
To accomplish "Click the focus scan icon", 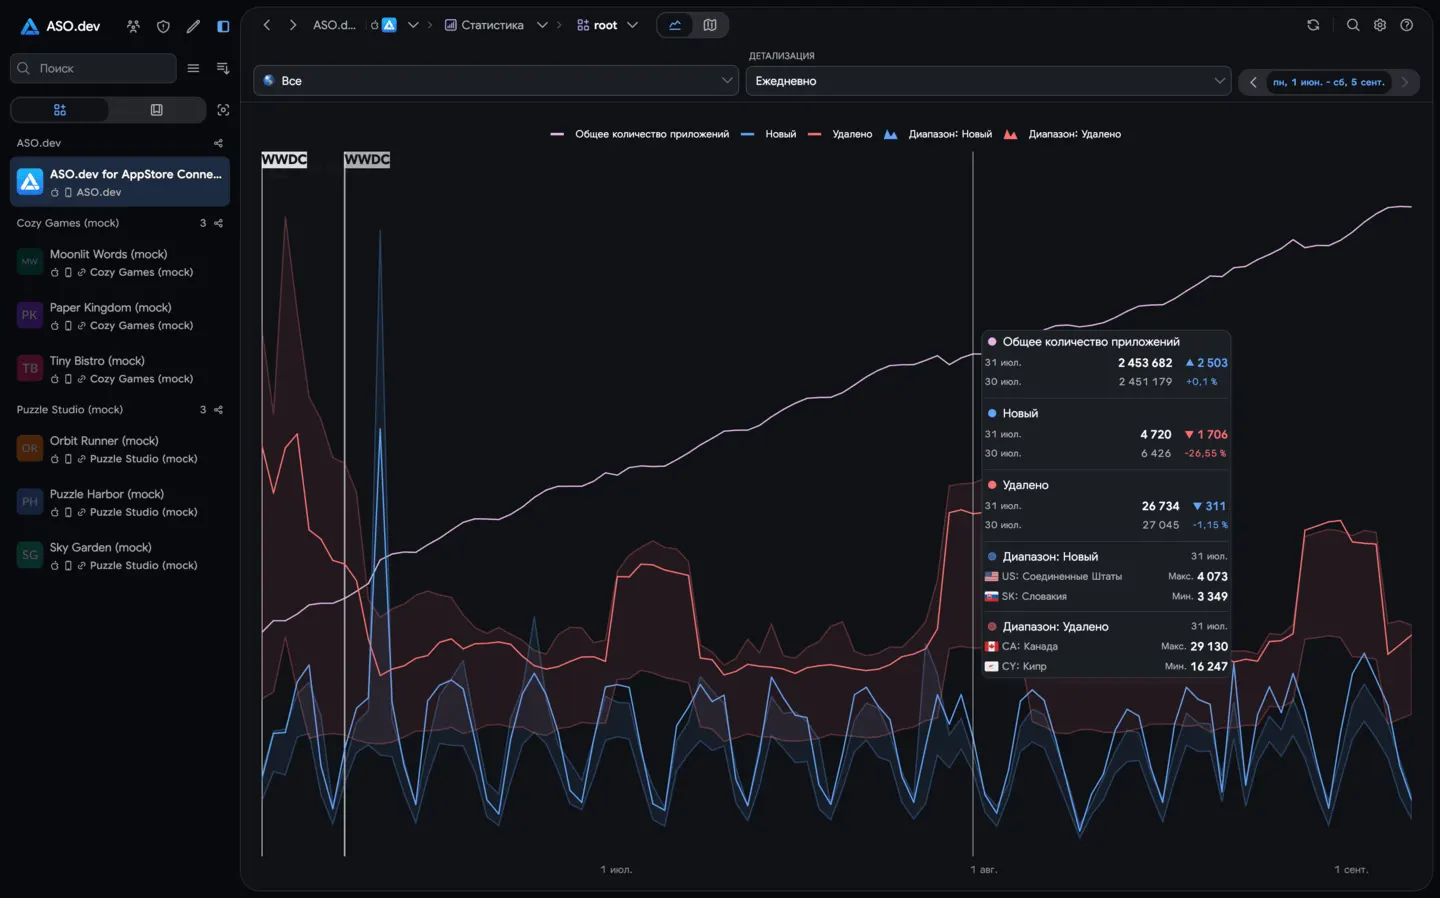I will point(223,110).
